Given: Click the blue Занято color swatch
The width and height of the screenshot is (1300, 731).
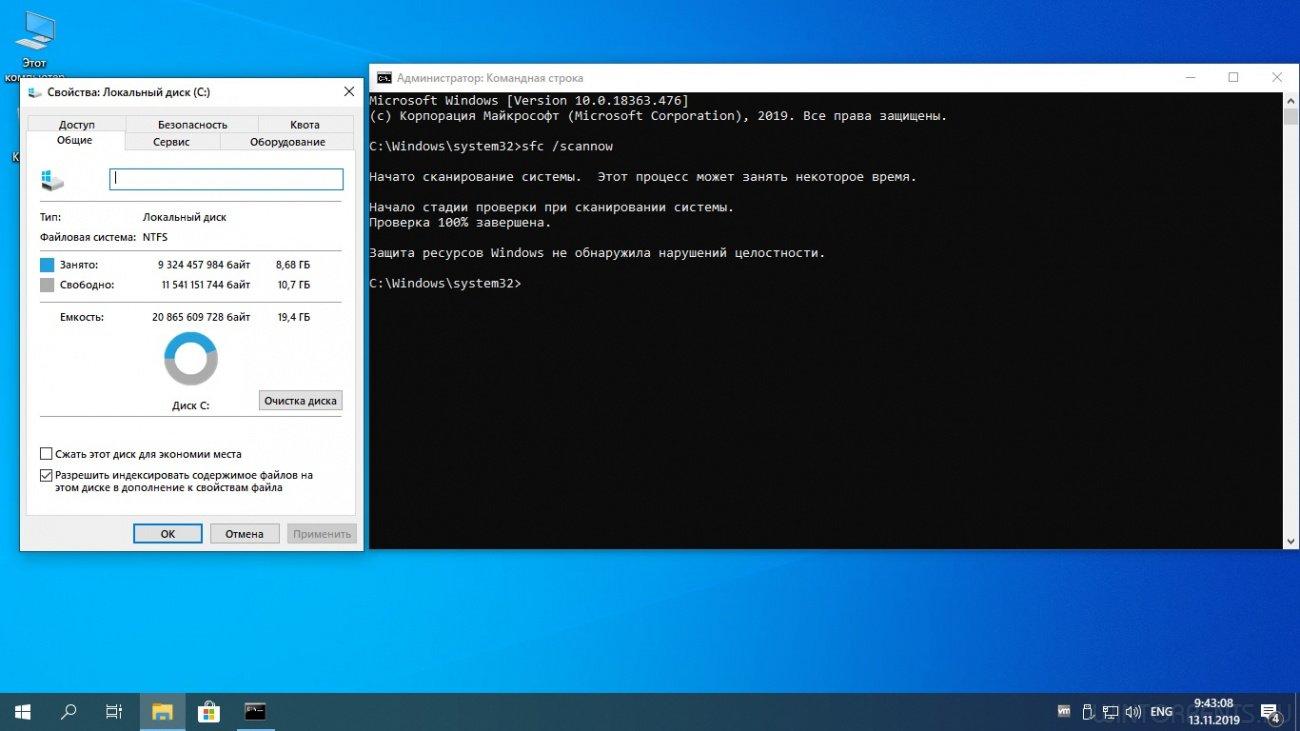Looking at the screenshot, I should point(47,265).
